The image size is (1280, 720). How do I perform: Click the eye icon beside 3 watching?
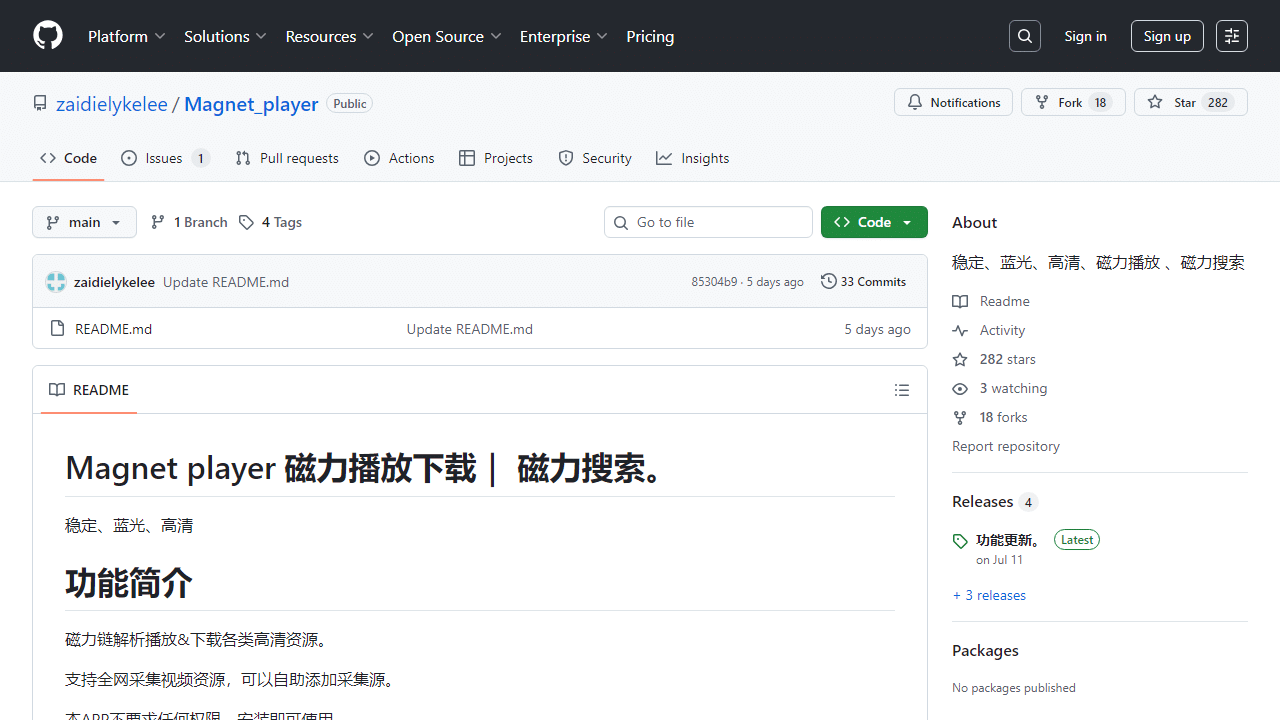click(960, 388)
